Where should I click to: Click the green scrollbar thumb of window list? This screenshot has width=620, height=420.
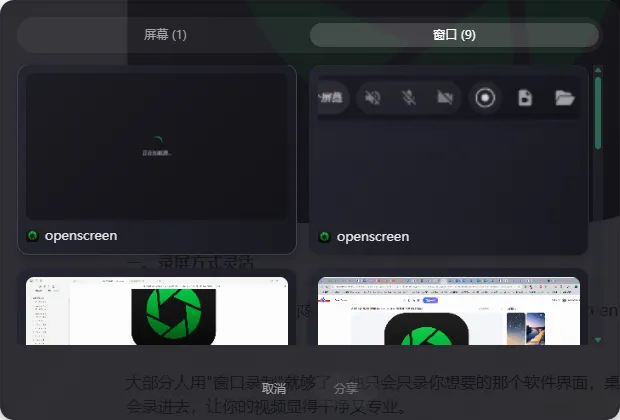point(598,113)
